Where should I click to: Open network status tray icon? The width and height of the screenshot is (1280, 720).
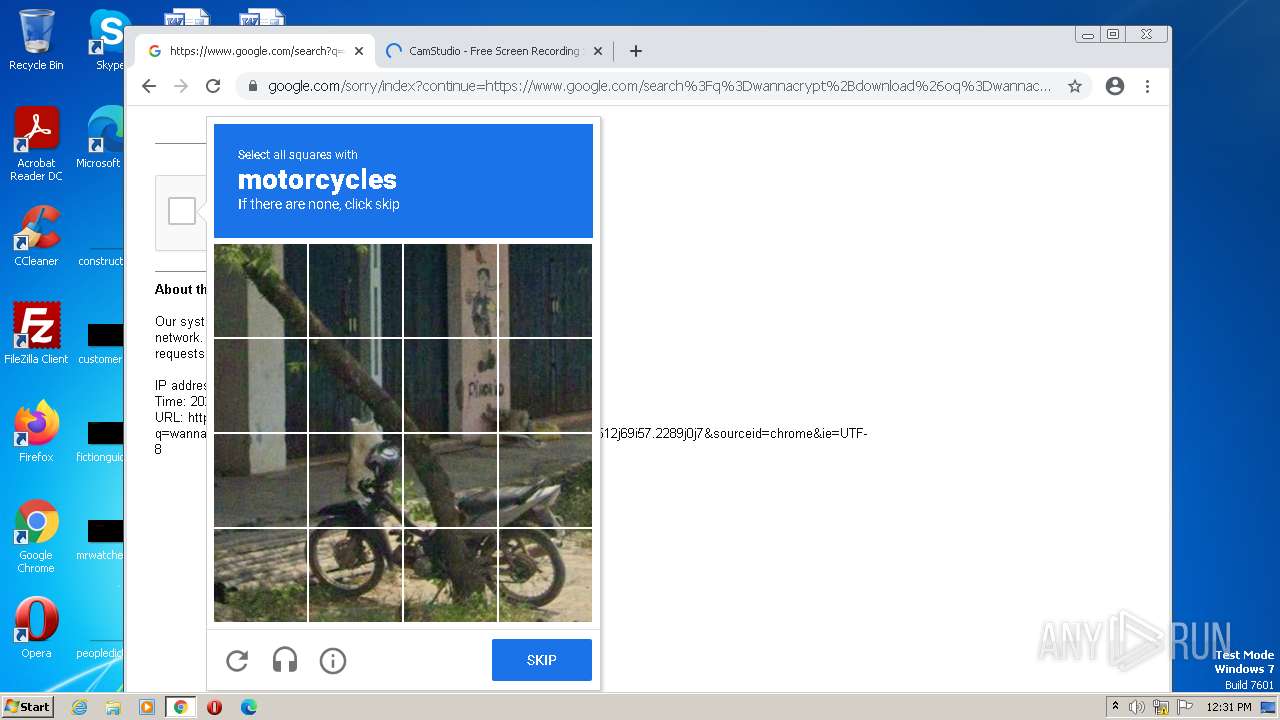(x=1161, y=707)
